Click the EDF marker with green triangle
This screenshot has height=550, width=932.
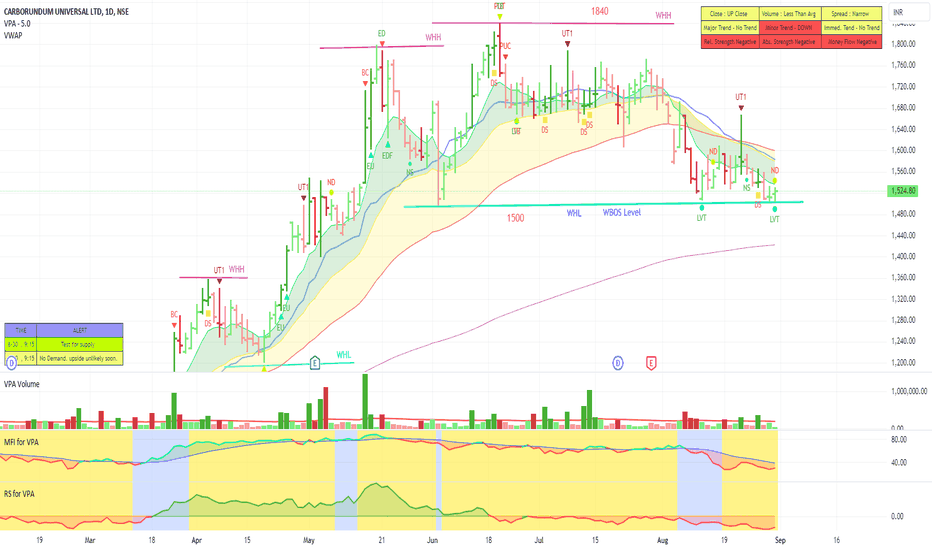[x=387, y=156]
